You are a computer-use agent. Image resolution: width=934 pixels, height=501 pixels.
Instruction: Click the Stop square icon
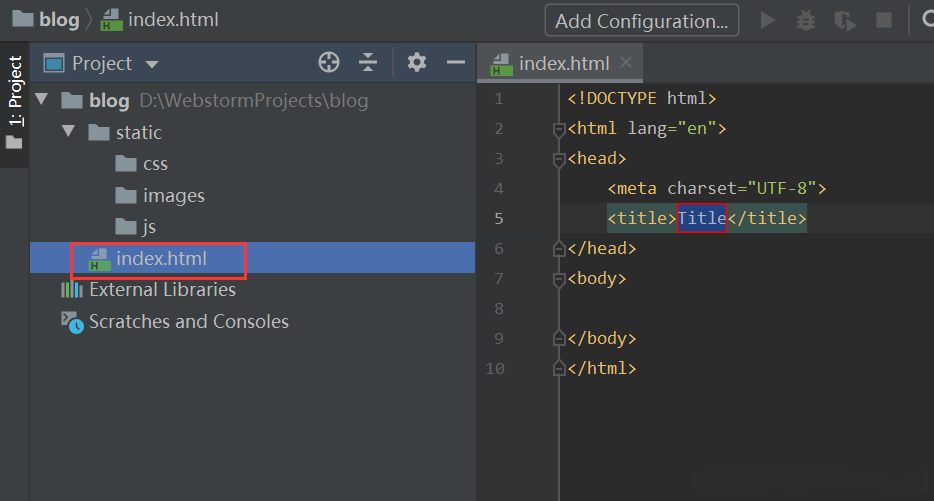884,20
